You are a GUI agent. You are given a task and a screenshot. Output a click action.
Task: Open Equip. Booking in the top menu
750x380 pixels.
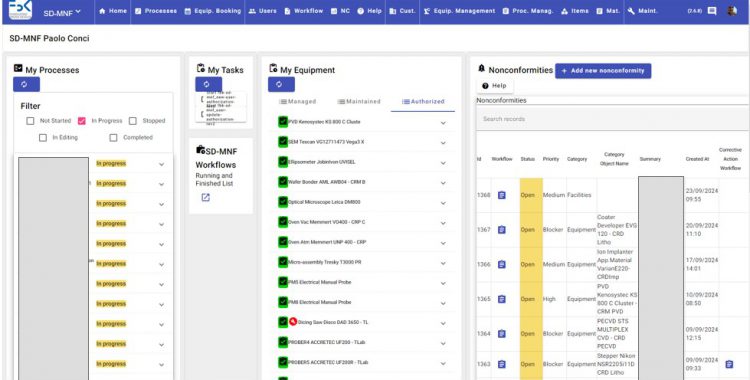click(212, 11)
